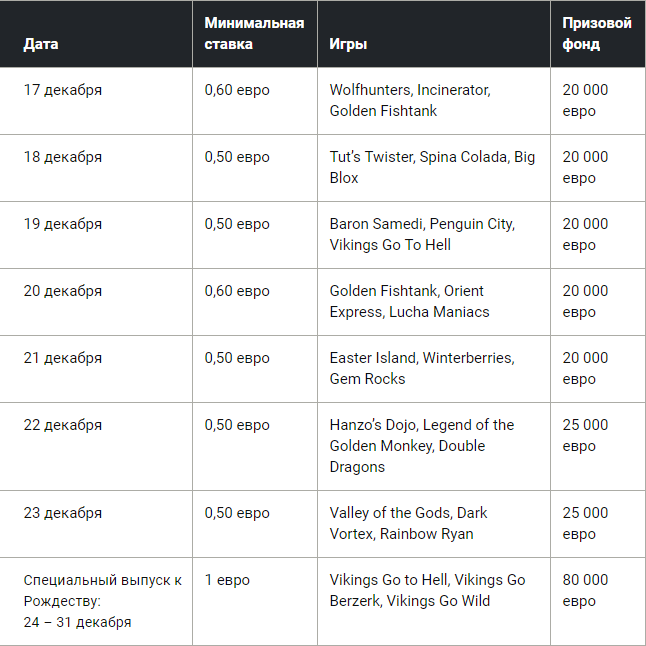Image resolution: width=646 pixels, height=646 pixels.
Task: Click Golden Fishtank, Orient Express games cell
Action: tap(434, 302)
